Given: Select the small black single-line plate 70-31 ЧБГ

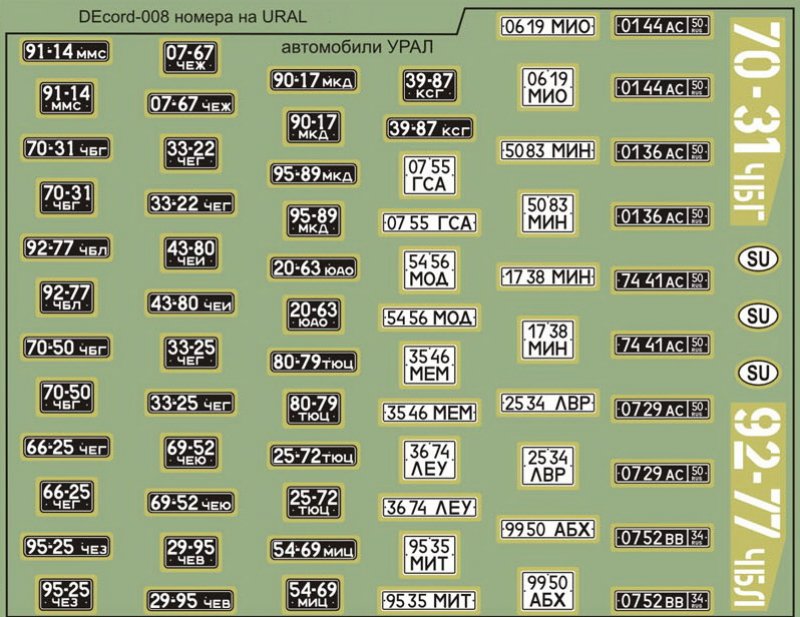Looking at the screenshot, I should coord(66,149).
